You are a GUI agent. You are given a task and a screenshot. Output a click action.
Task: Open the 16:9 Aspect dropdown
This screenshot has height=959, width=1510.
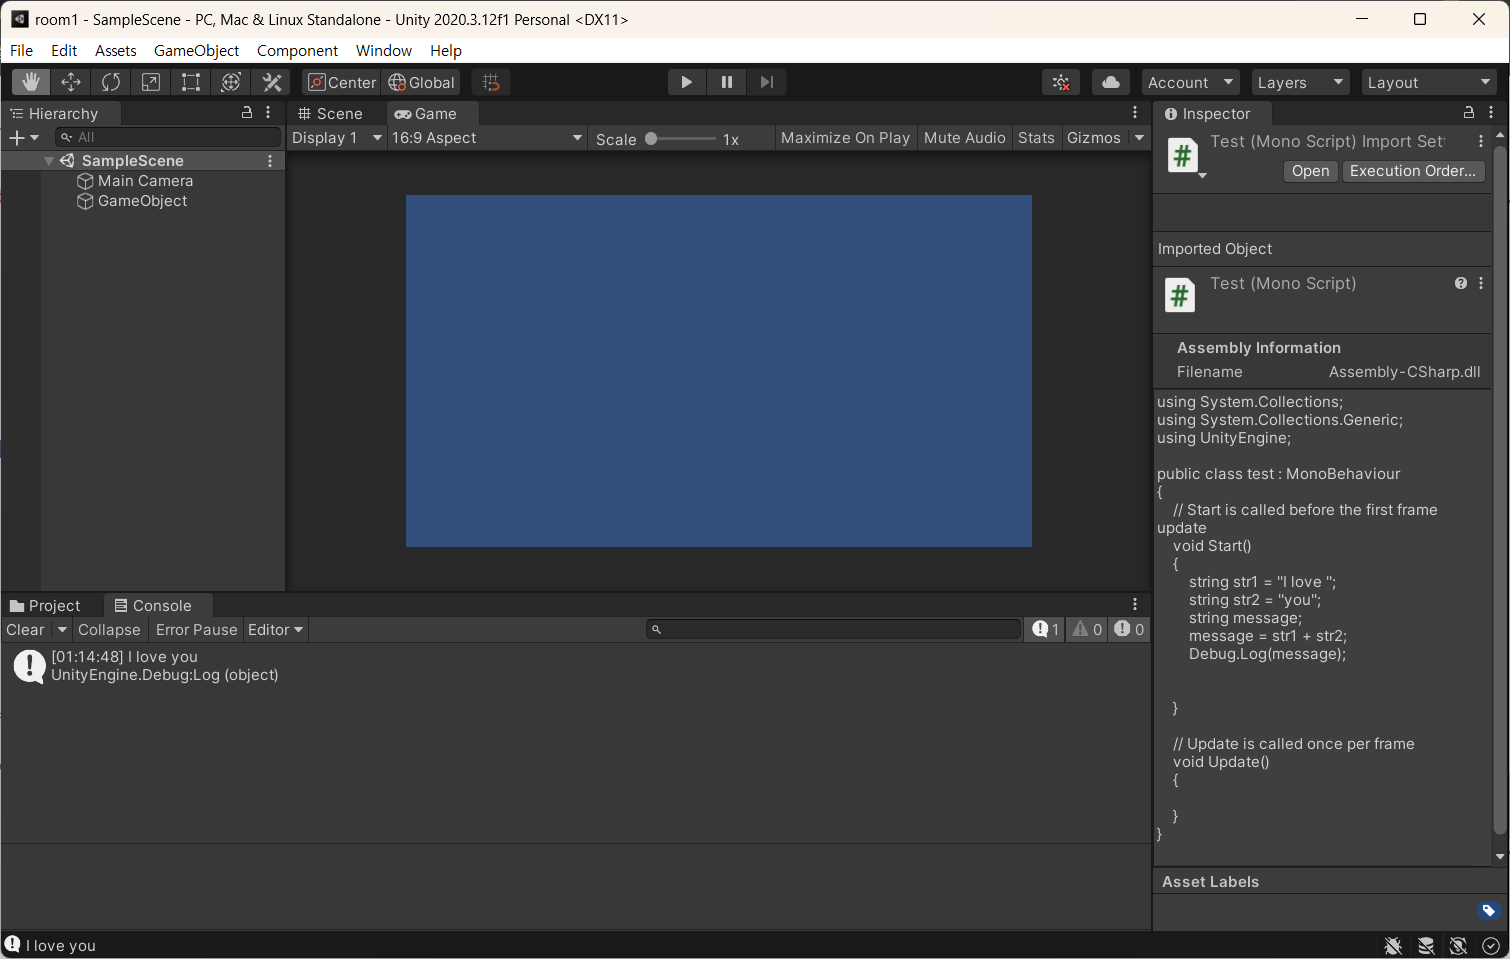coord(487,138)
